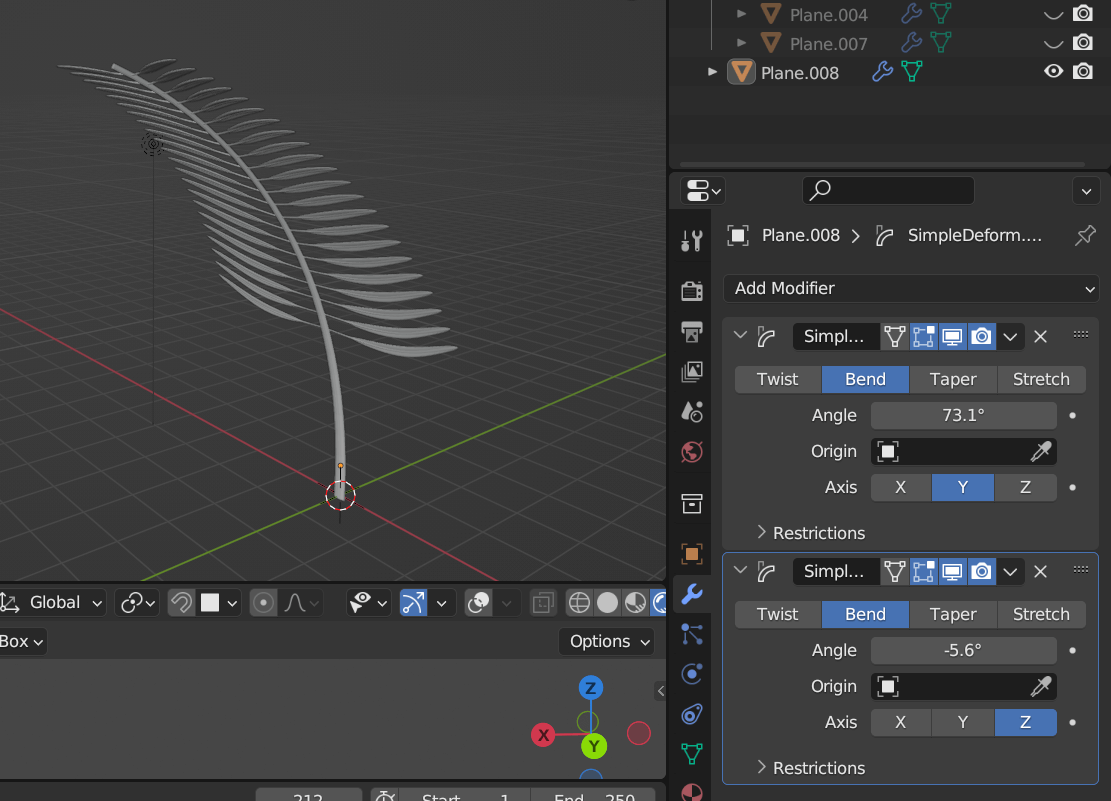Select Stretch mode in first modifier
The height and width of the screenshot is (801, 1111).
click(1041, 379)
